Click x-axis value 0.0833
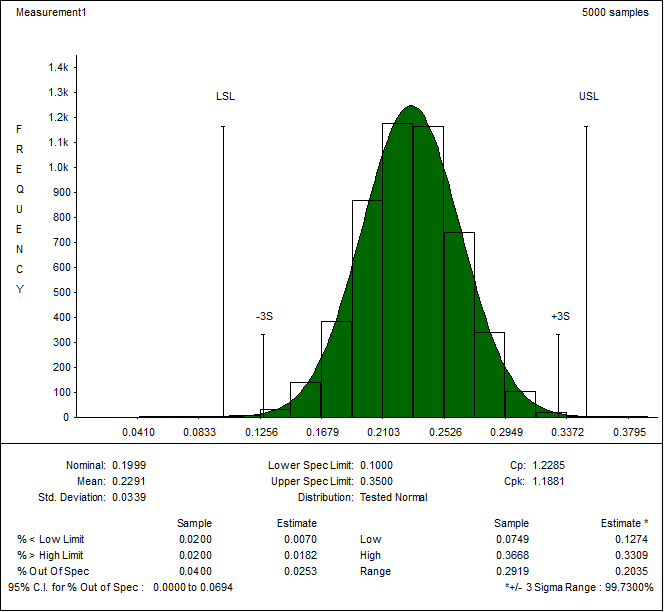 click(199, 432)
